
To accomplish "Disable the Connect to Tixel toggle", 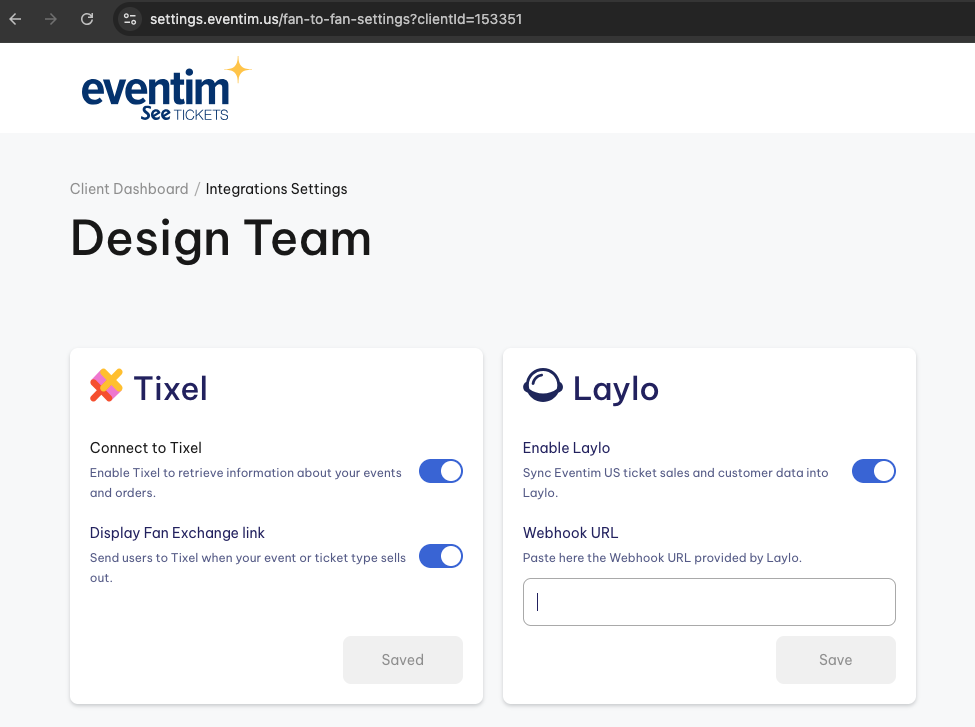I will [x=441, y=471].
